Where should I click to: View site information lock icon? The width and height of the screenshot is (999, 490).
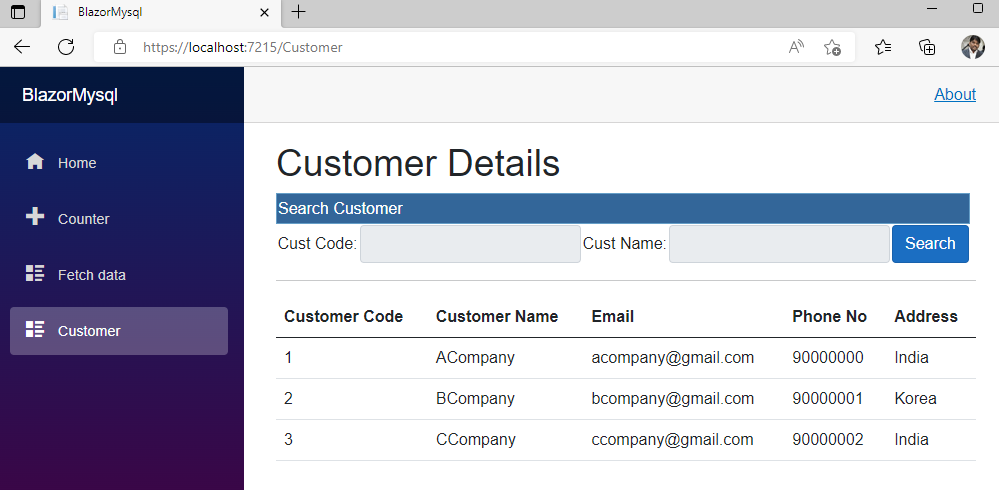click(120, 47)
